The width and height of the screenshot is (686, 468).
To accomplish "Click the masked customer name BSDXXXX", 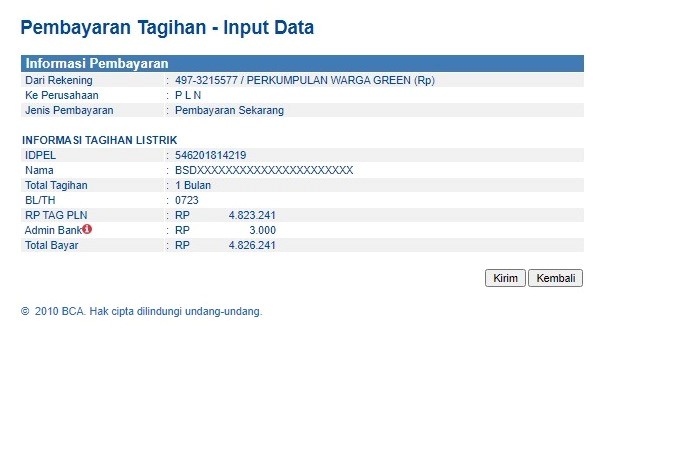I will (264, 170).
